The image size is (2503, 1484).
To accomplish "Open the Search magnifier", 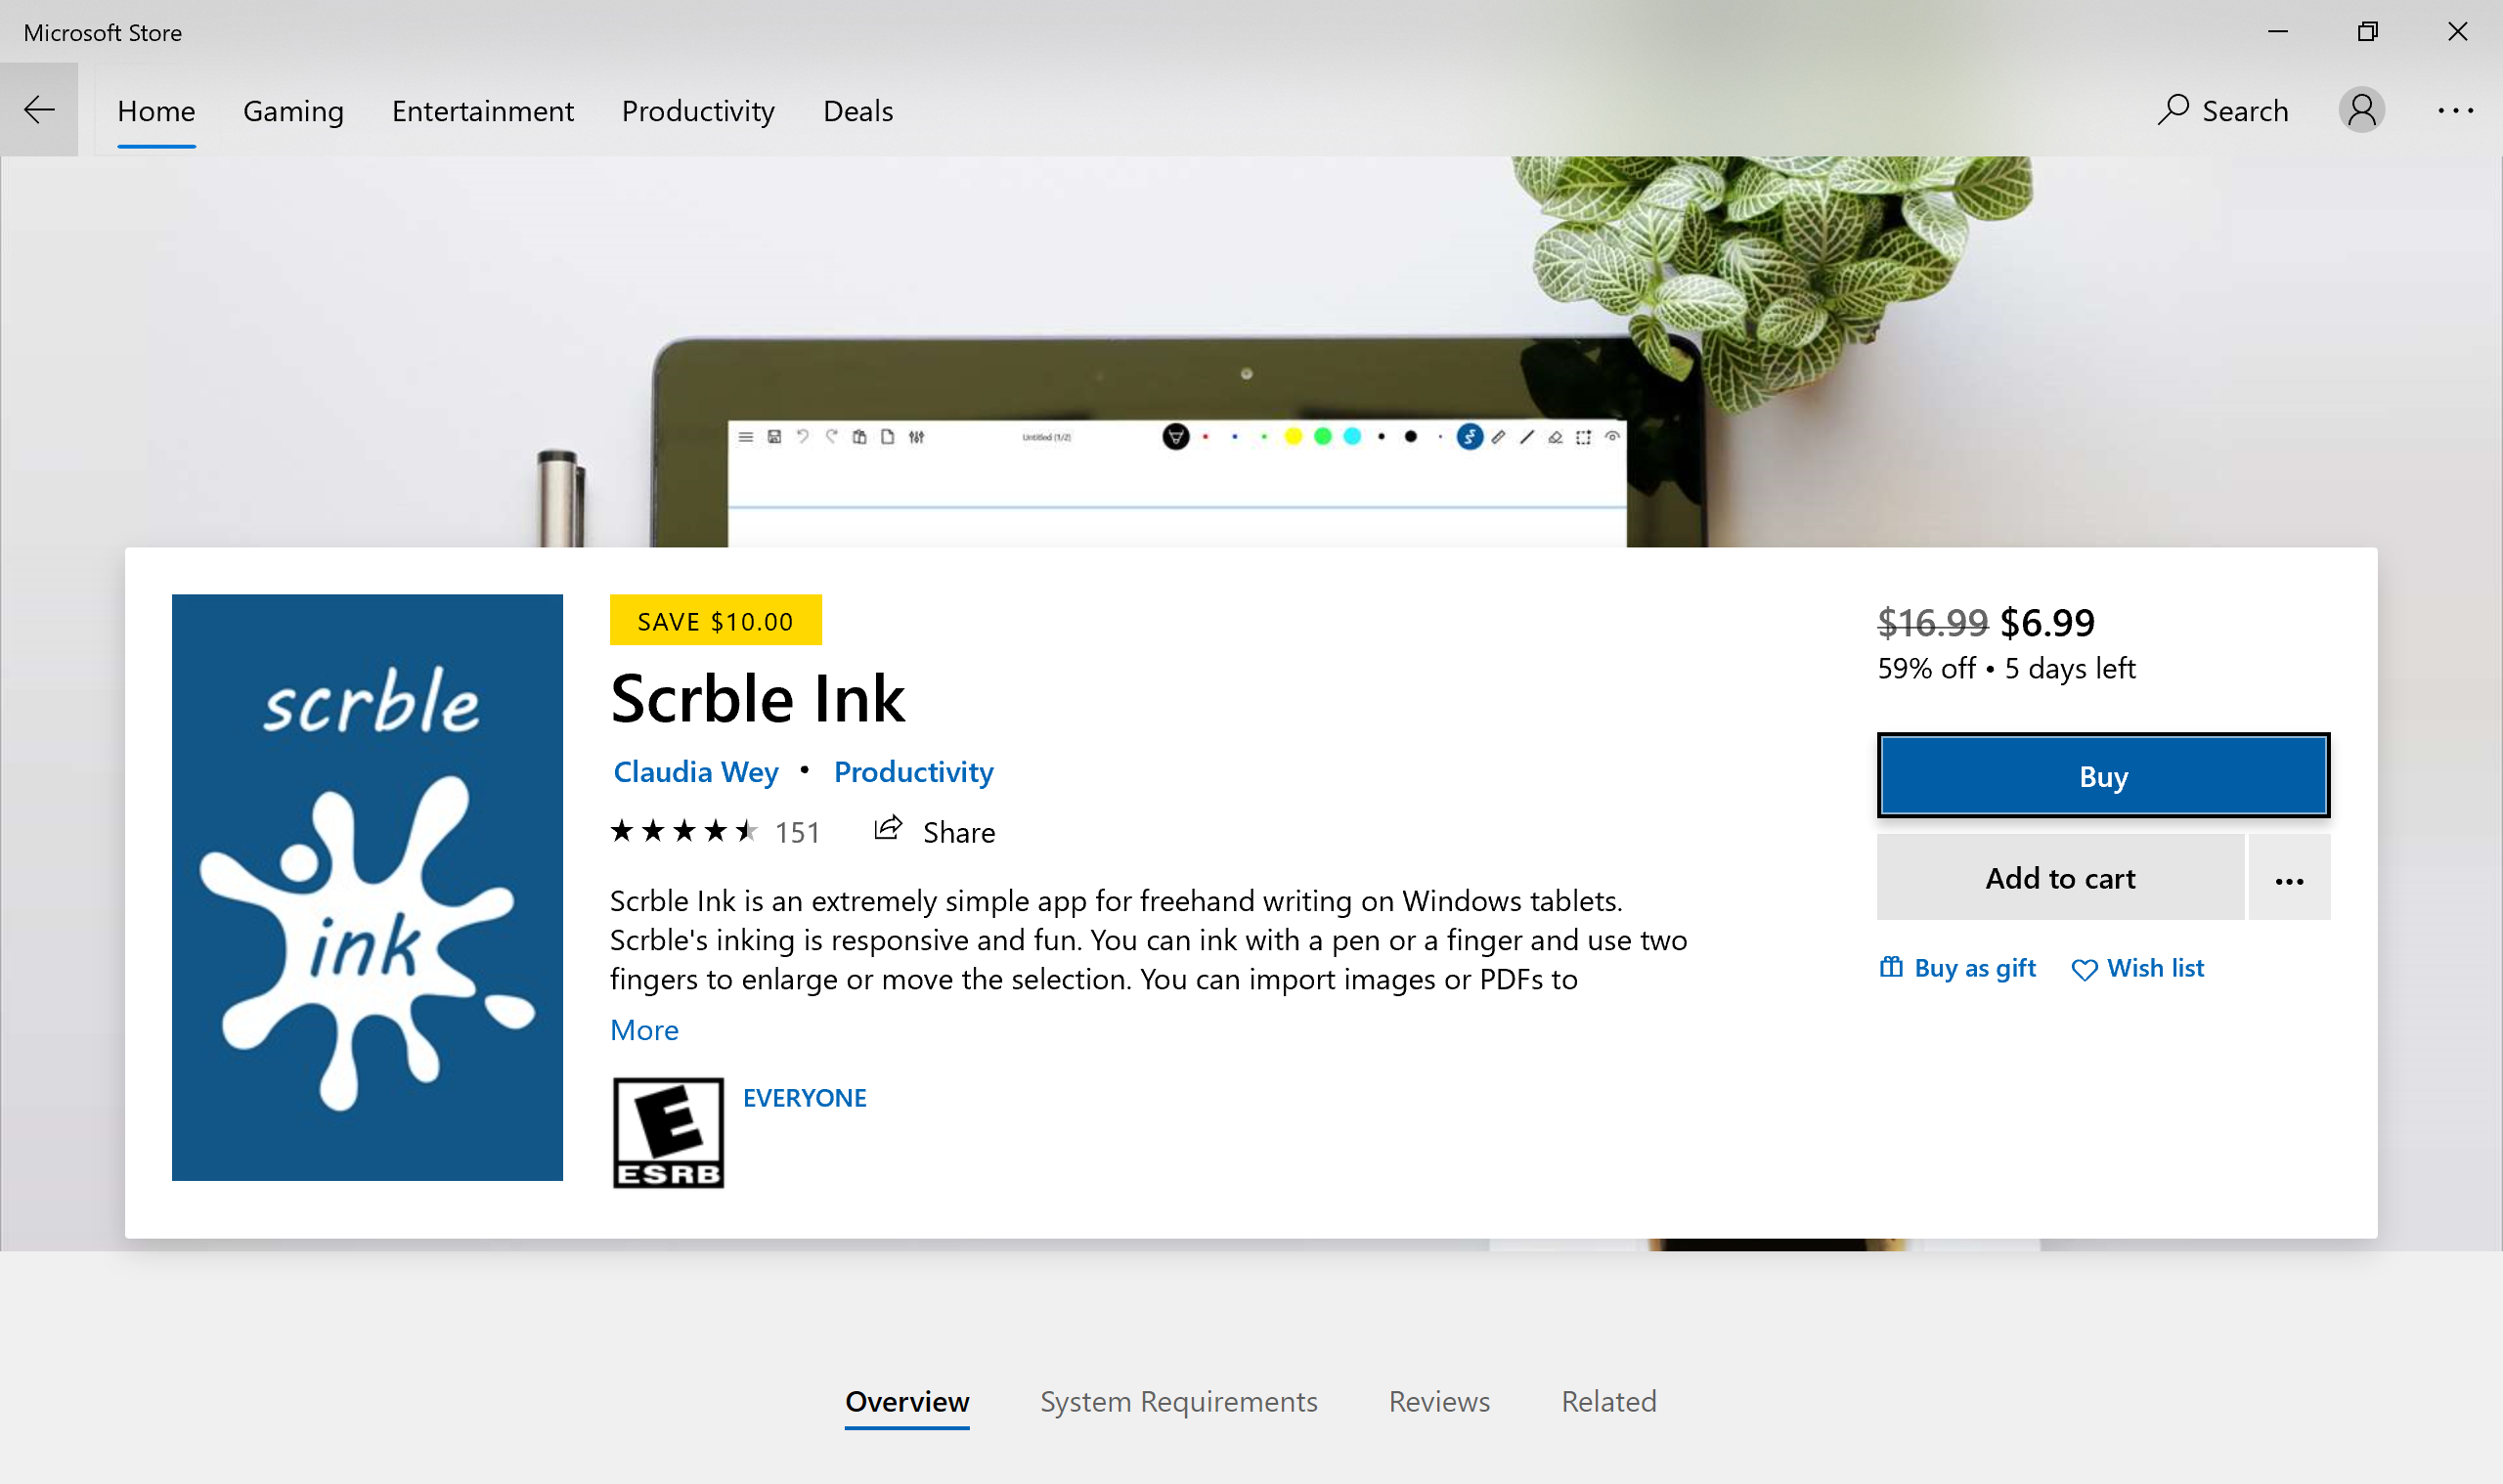I will 2173,109.
